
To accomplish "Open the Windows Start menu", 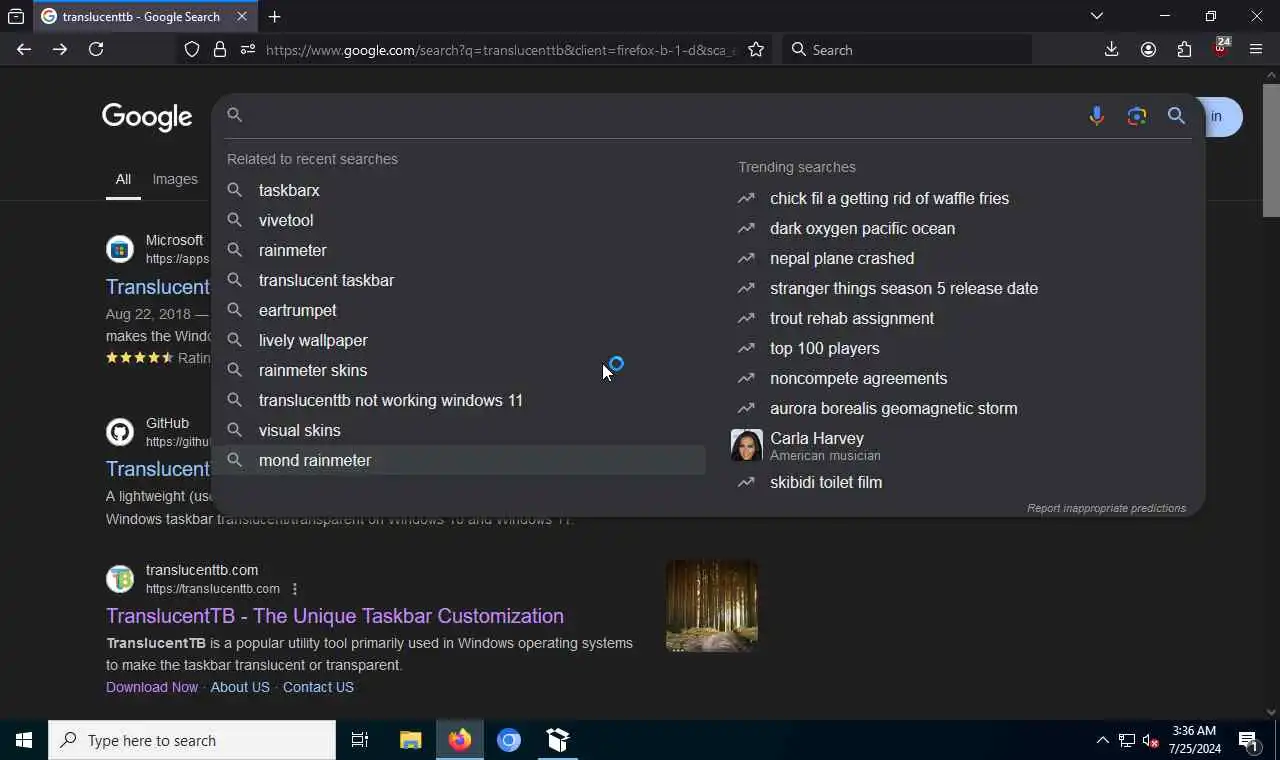I will (x=24, y=740).
